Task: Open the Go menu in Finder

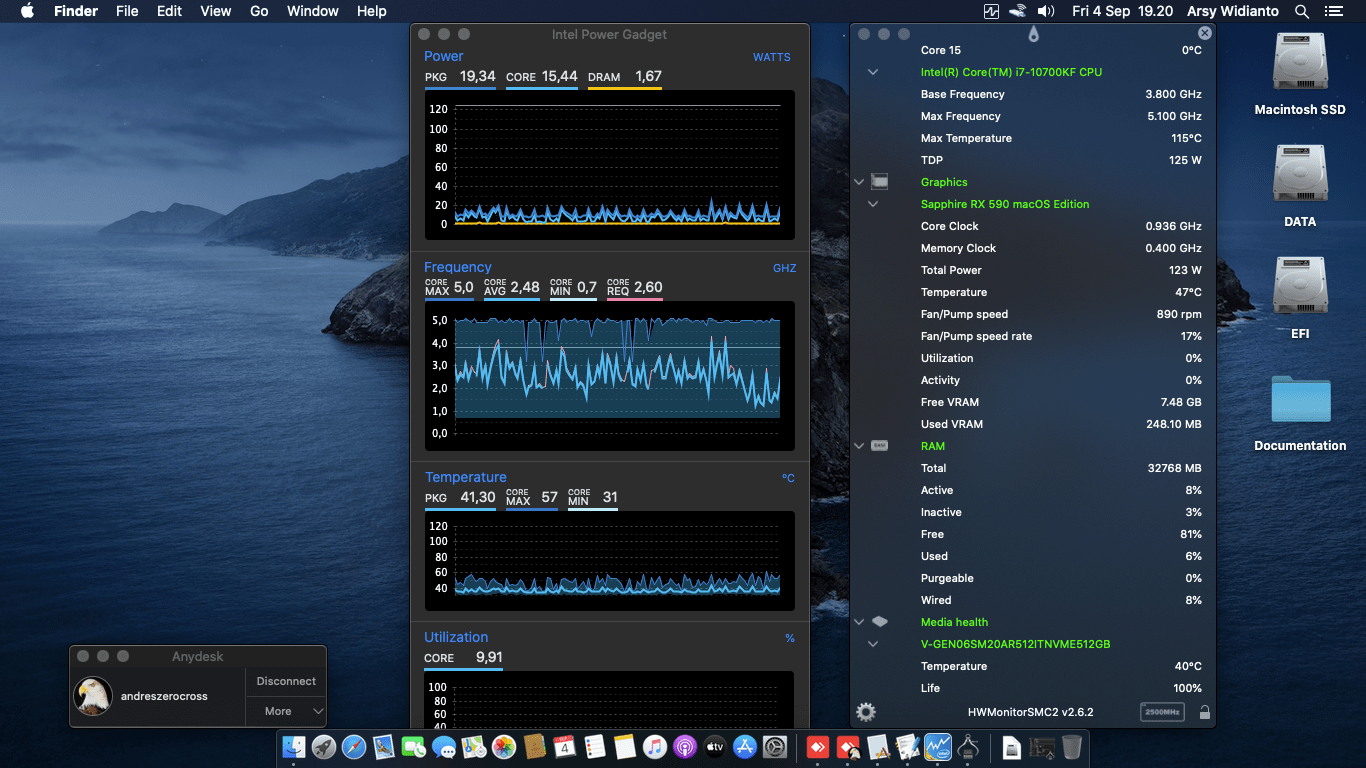Action: (259, 11)
